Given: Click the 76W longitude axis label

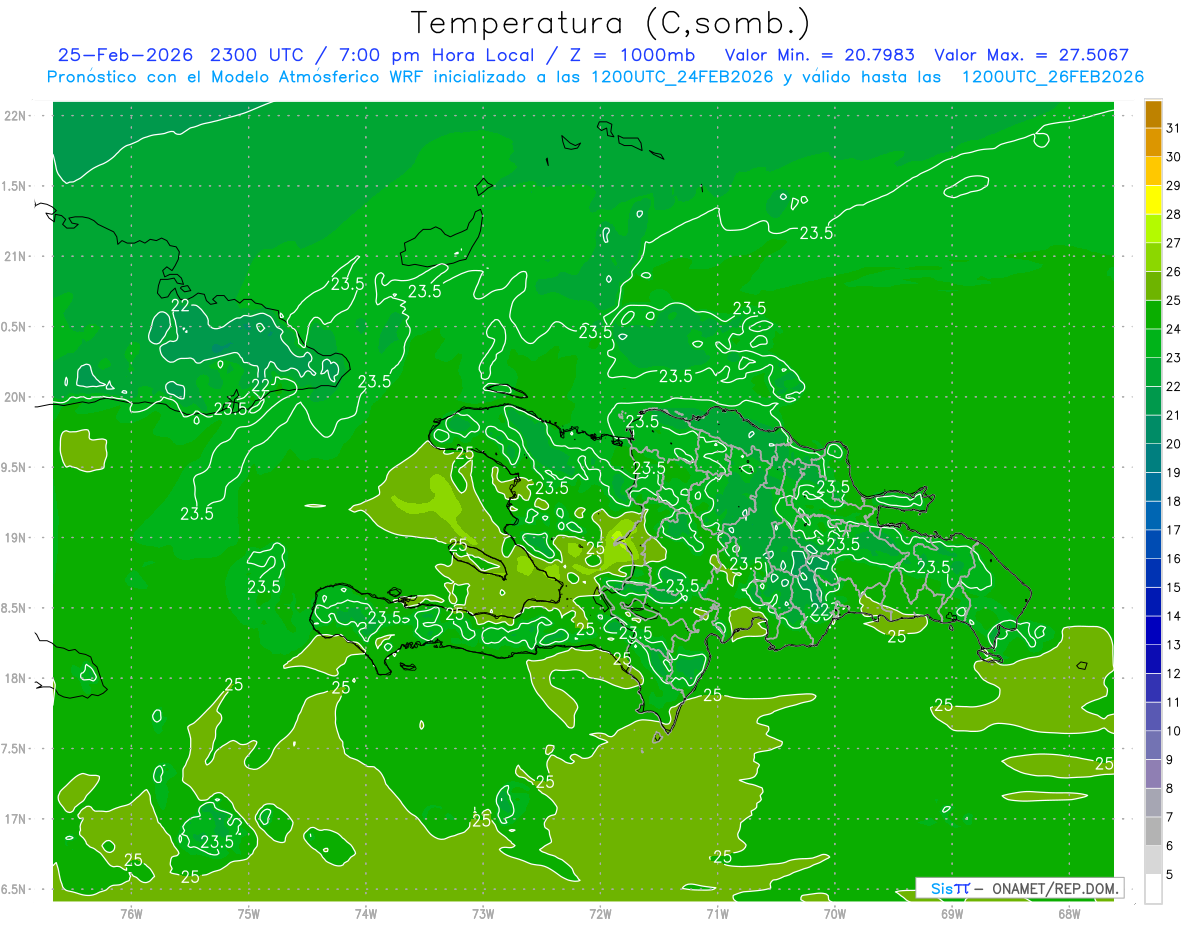Looking at the screenshot, I should coord(131,913).
